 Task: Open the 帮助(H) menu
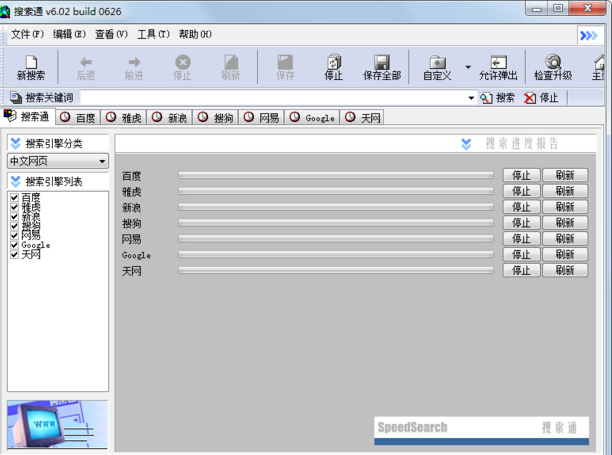(x=195, y=34)
